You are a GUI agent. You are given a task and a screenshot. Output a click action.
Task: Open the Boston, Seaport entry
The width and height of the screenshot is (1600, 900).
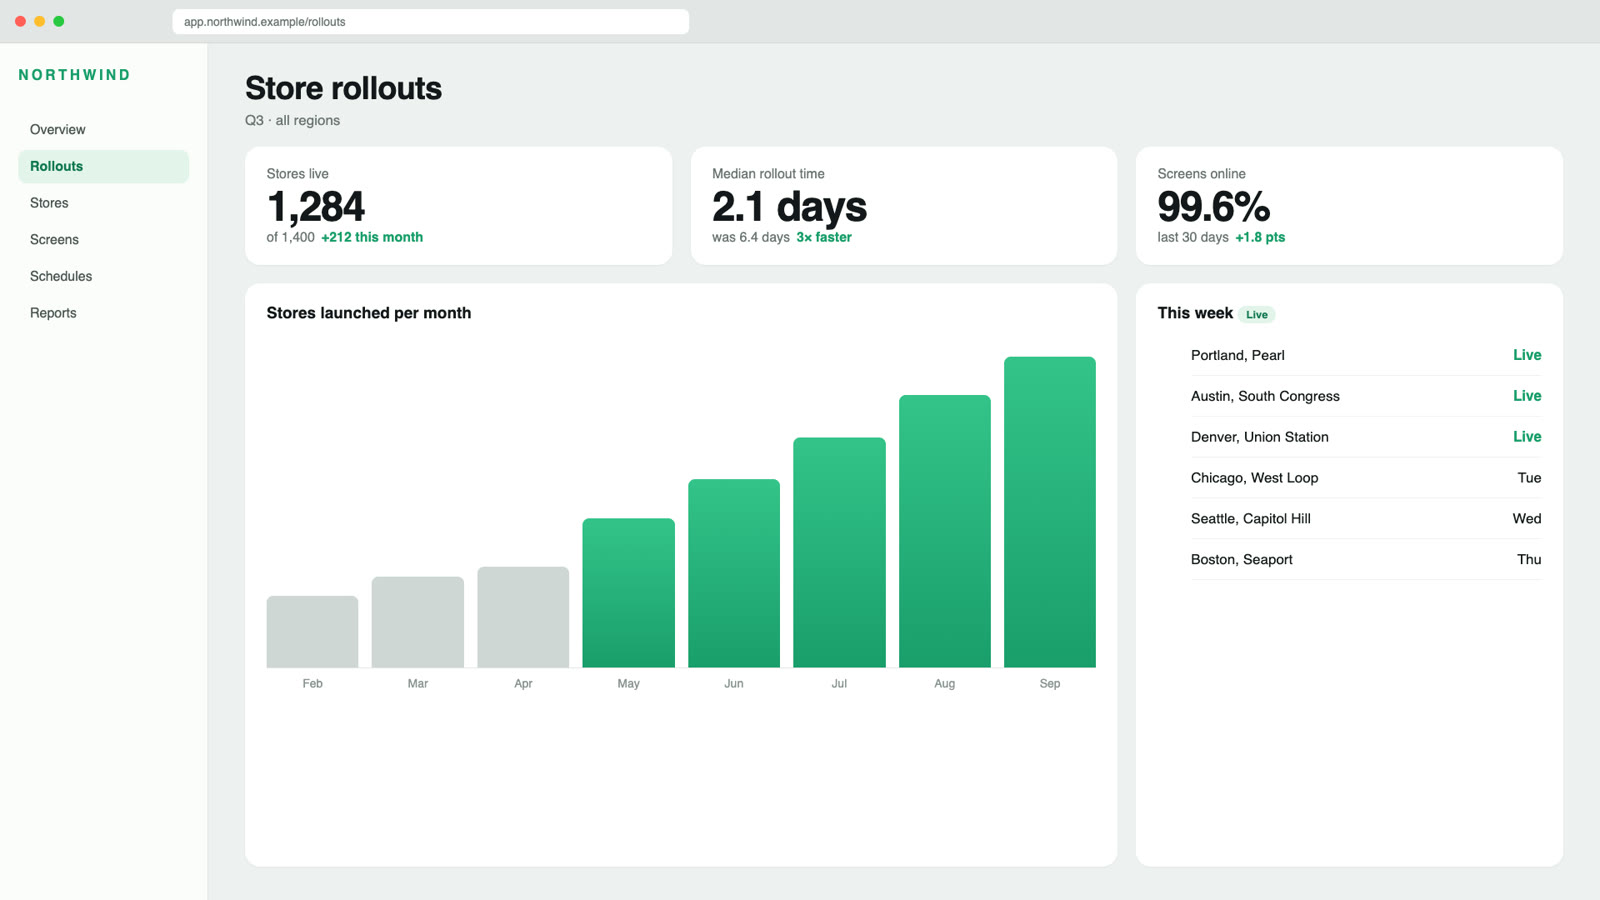tap(1366, 559)
